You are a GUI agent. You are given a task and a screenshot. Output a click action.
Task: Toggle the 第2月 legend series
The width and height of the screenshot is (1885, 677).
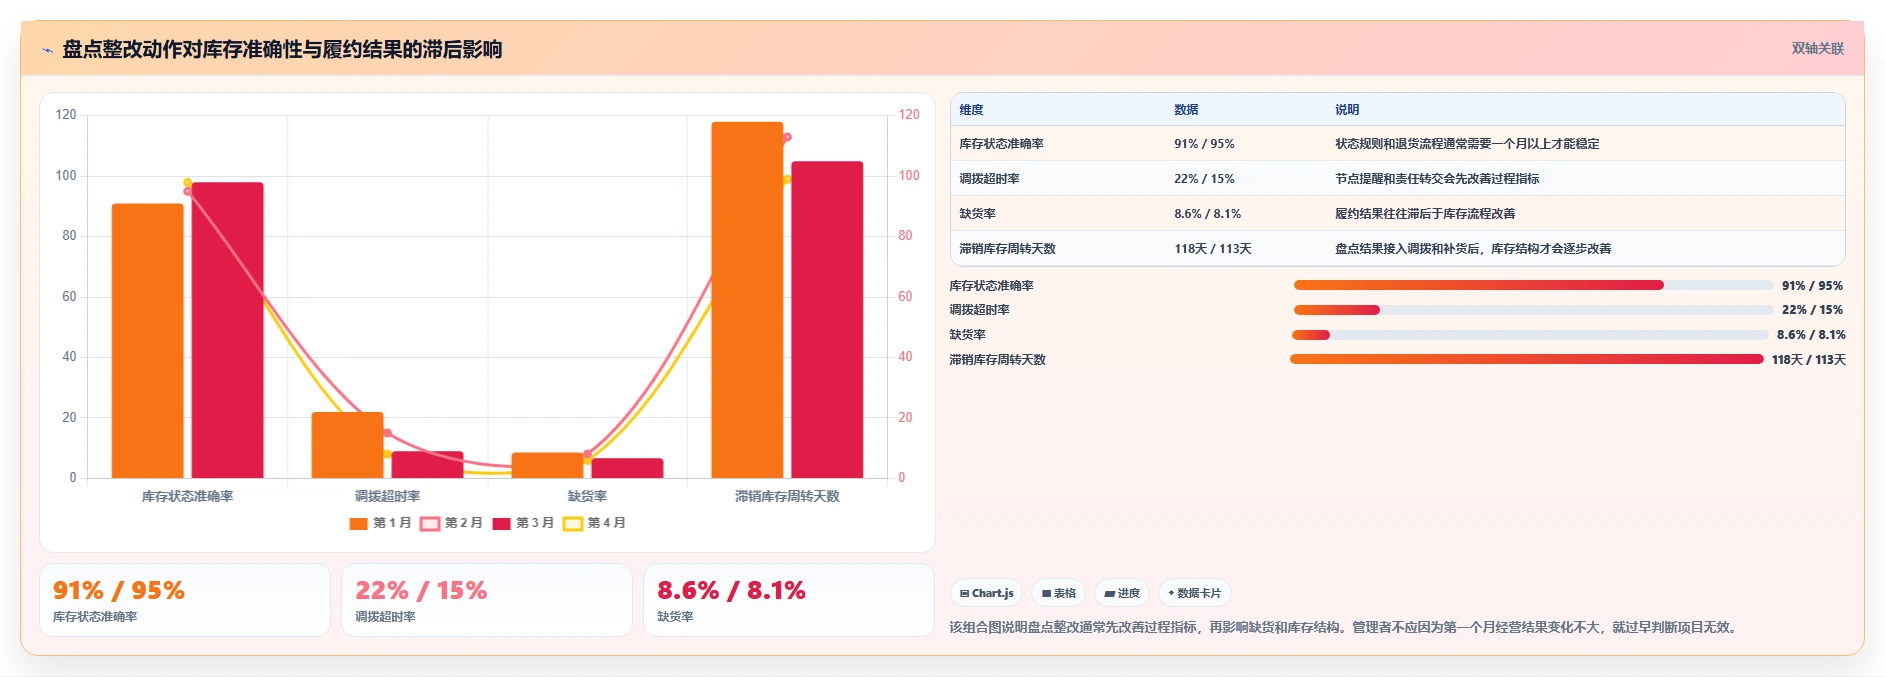(x=451, y=523)
